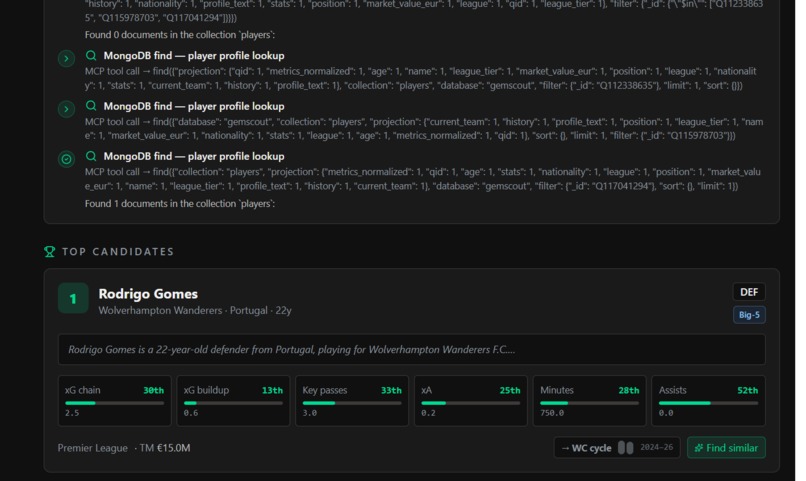Click the DEF position badge
This screenshot has height=481, width=806.
[749, 292]
